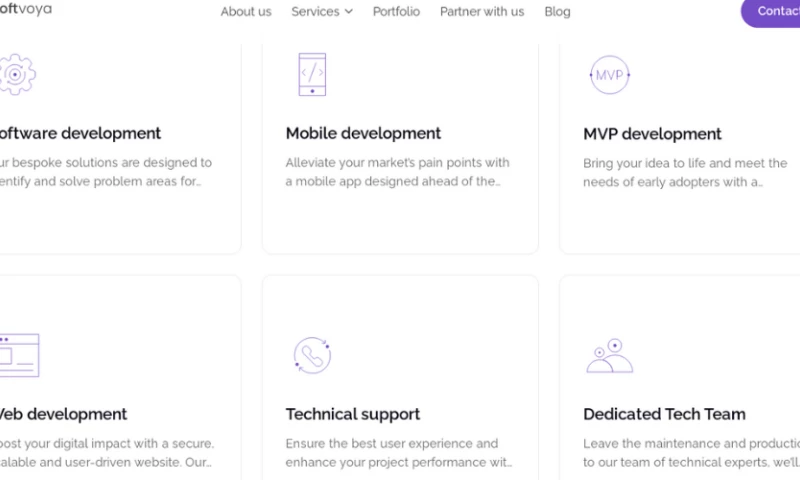Click the mobile phone code icon
The width and height of the screenshot is (800, 480).
pyautogui.click(x=312, y=75)
